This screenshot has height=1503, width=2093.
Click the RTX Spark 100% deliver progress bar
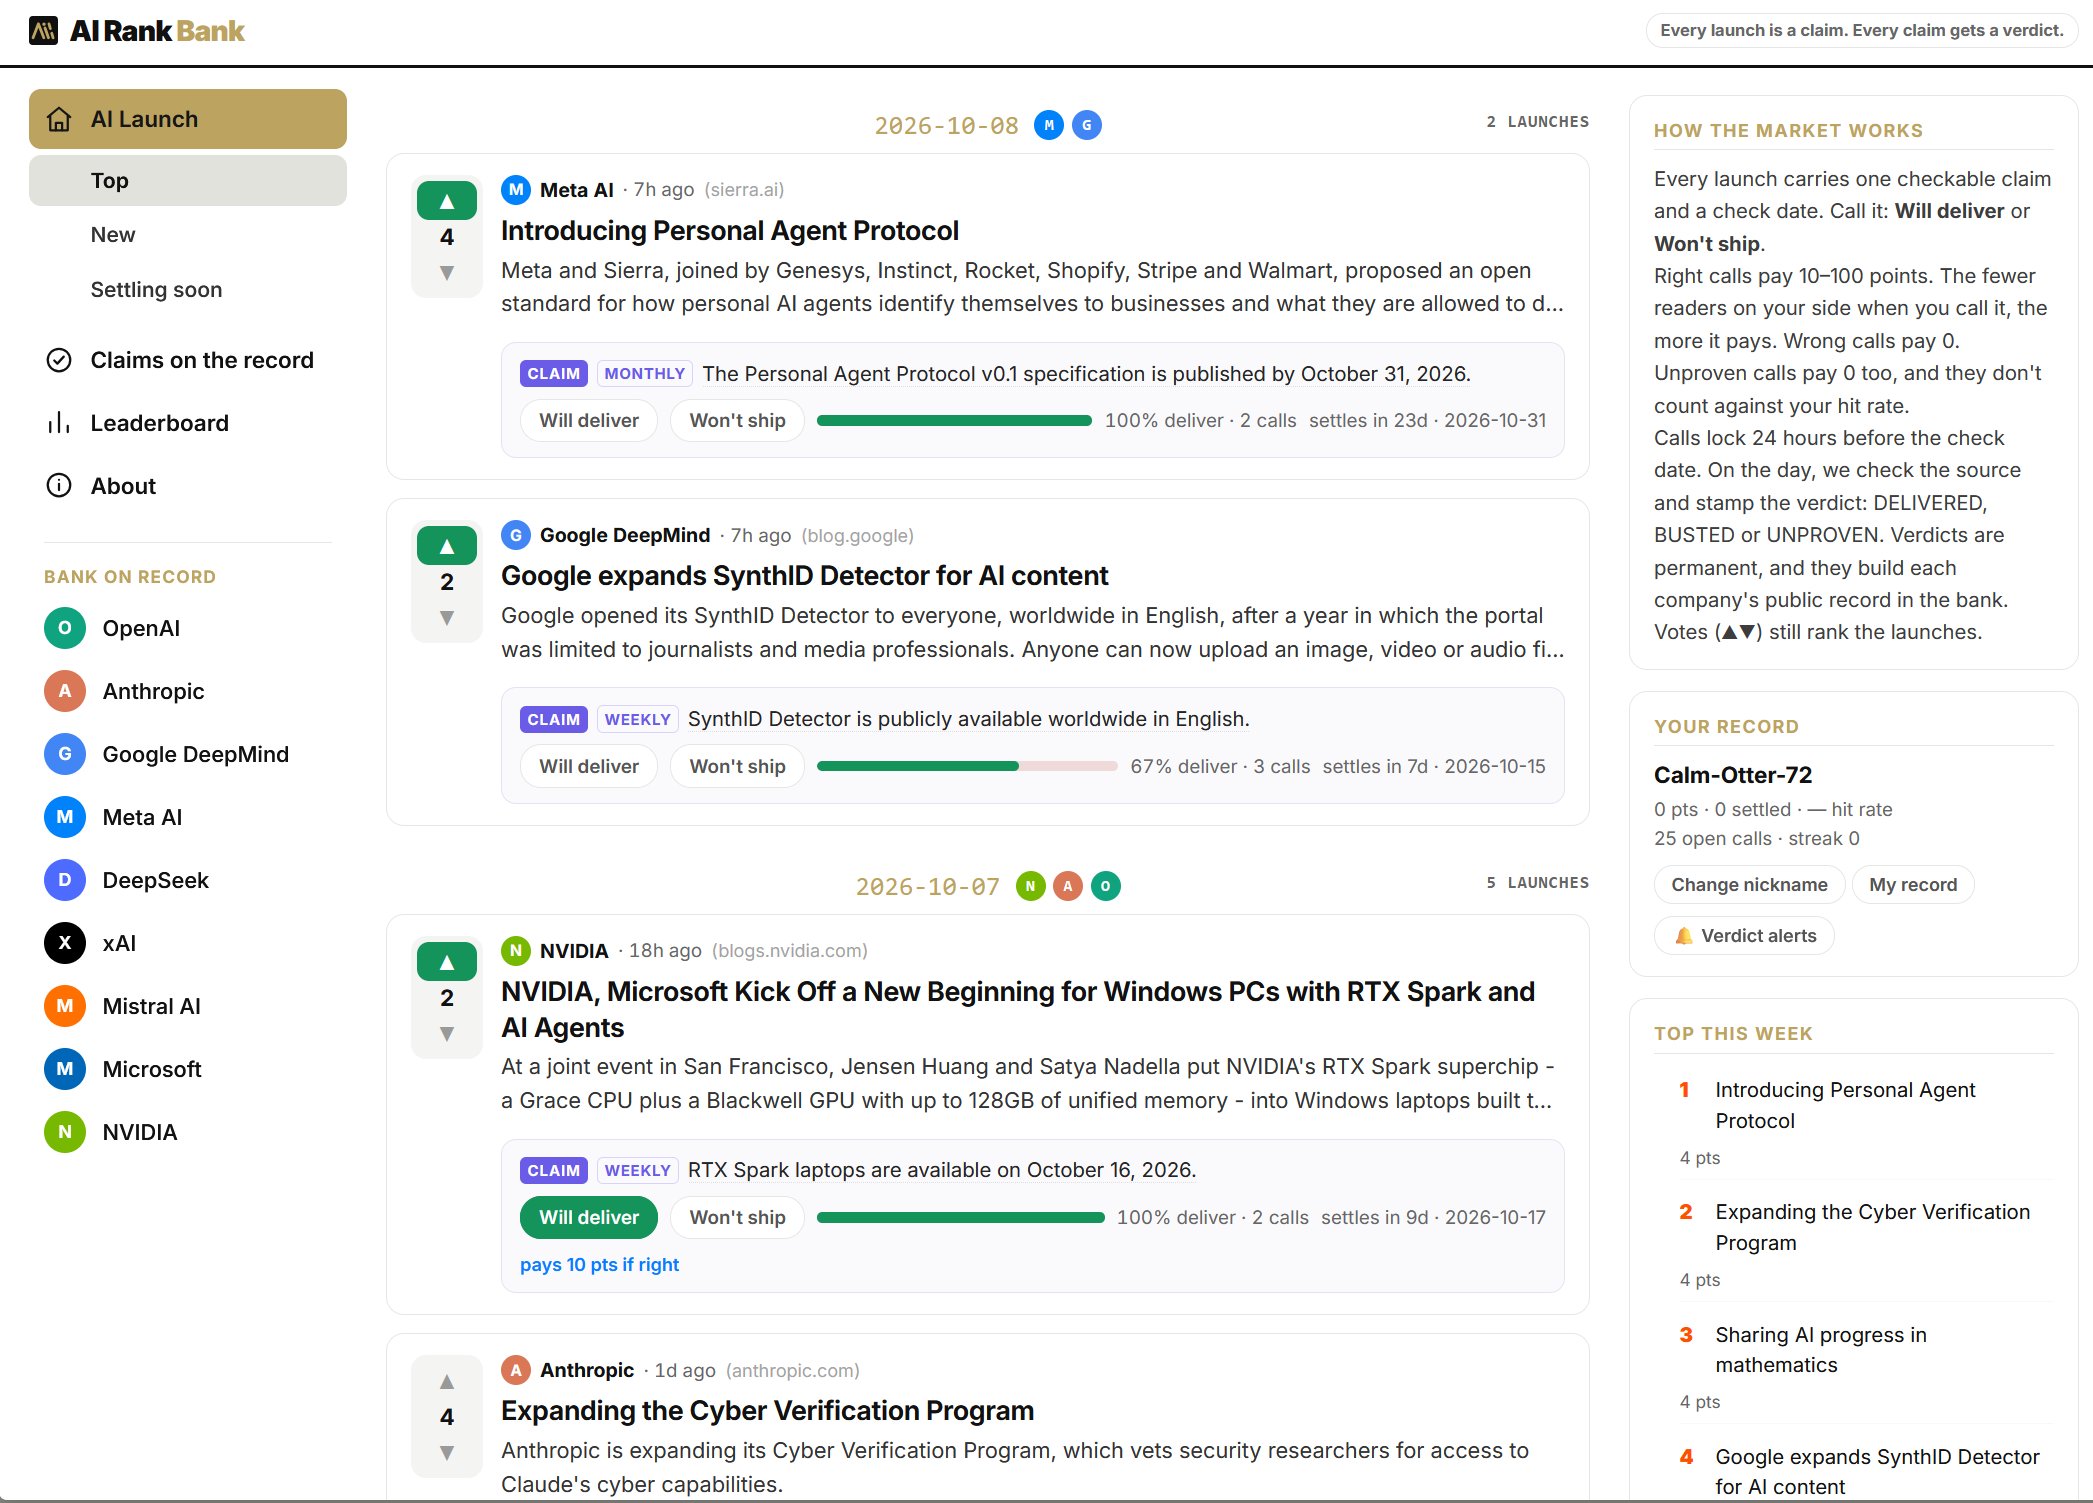(960, 1217)
